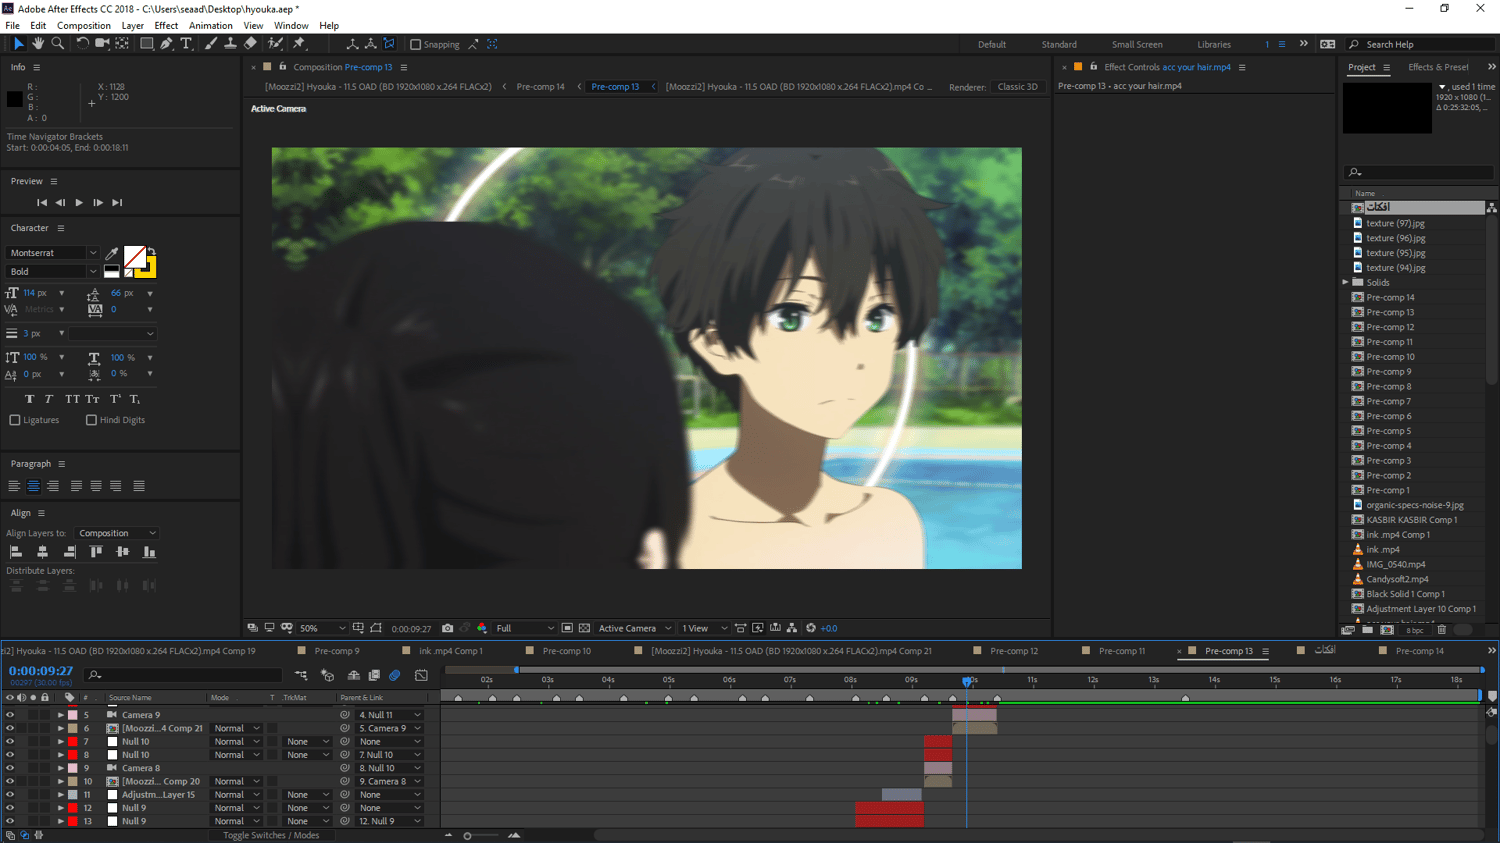Play the preview

(79, 203)
